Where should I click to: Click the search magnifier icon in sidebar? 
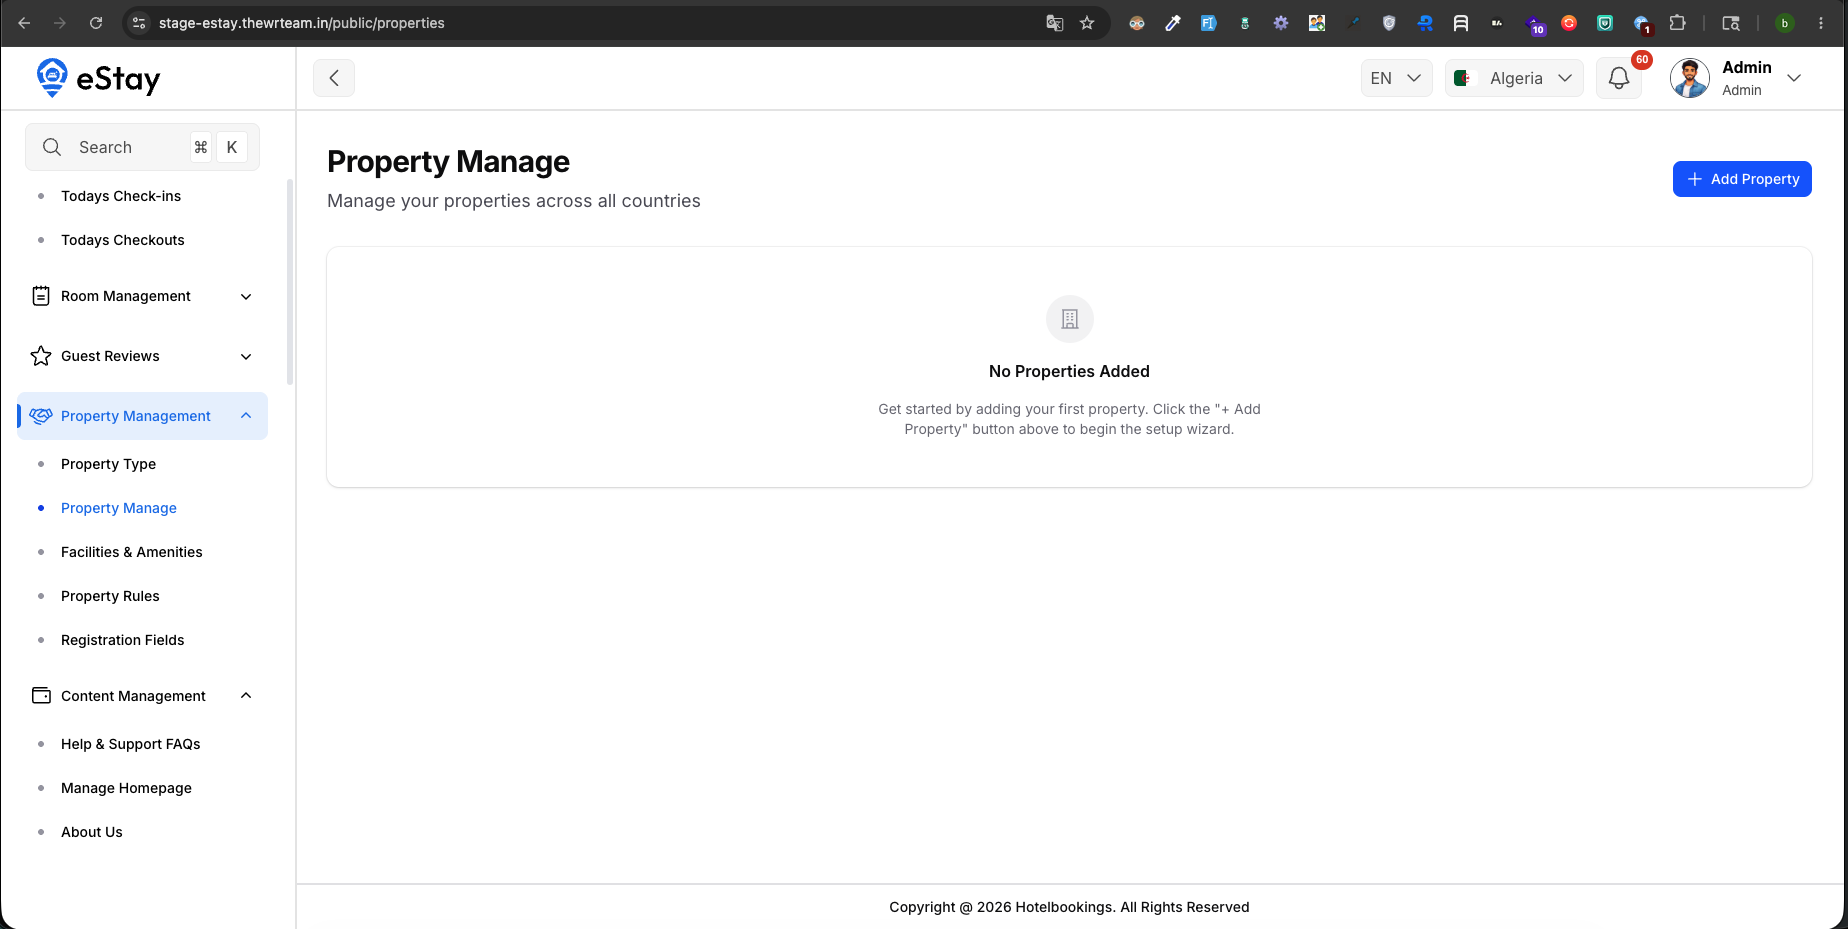pyautogui.click(x=52, y=147)
